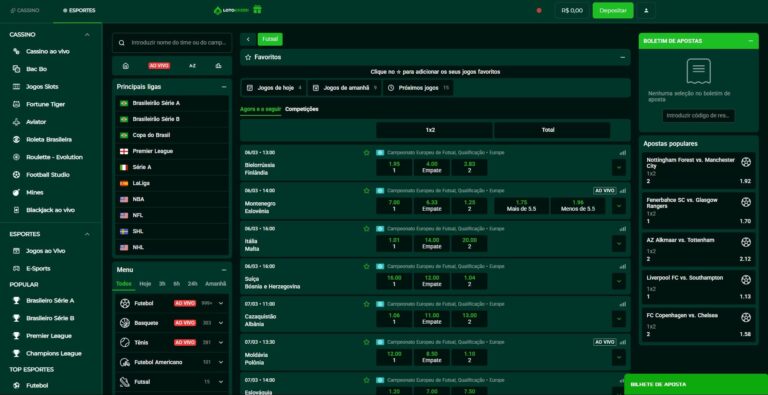This screenshot has height=395, width=768.
Task: Open the home icon in sports filter bar
Action: [125, 66]
